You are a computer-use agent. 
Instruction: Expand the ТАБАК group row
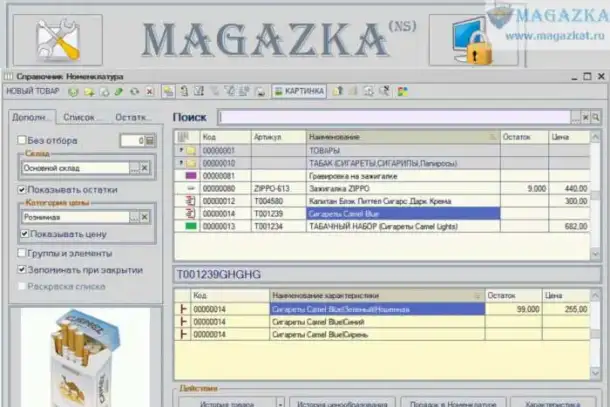(181, 163)
